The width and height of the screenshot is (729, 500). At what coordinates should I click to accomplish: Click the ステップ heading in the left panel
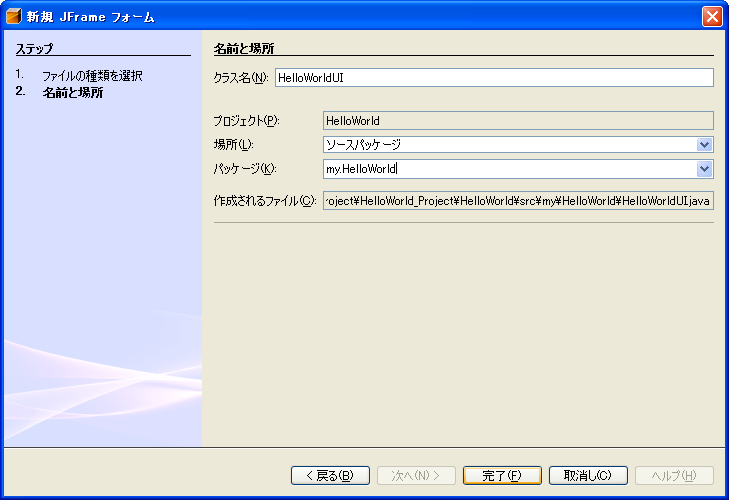[34, 48]
